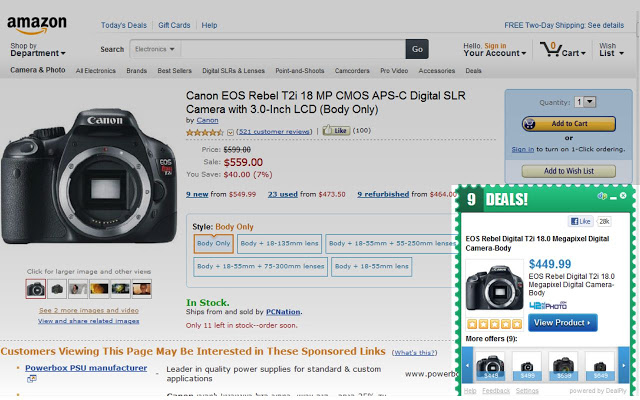Open Pro Video category
Image resolution: width=640 pixels, height=400 pixels.
tap(394, 71)
